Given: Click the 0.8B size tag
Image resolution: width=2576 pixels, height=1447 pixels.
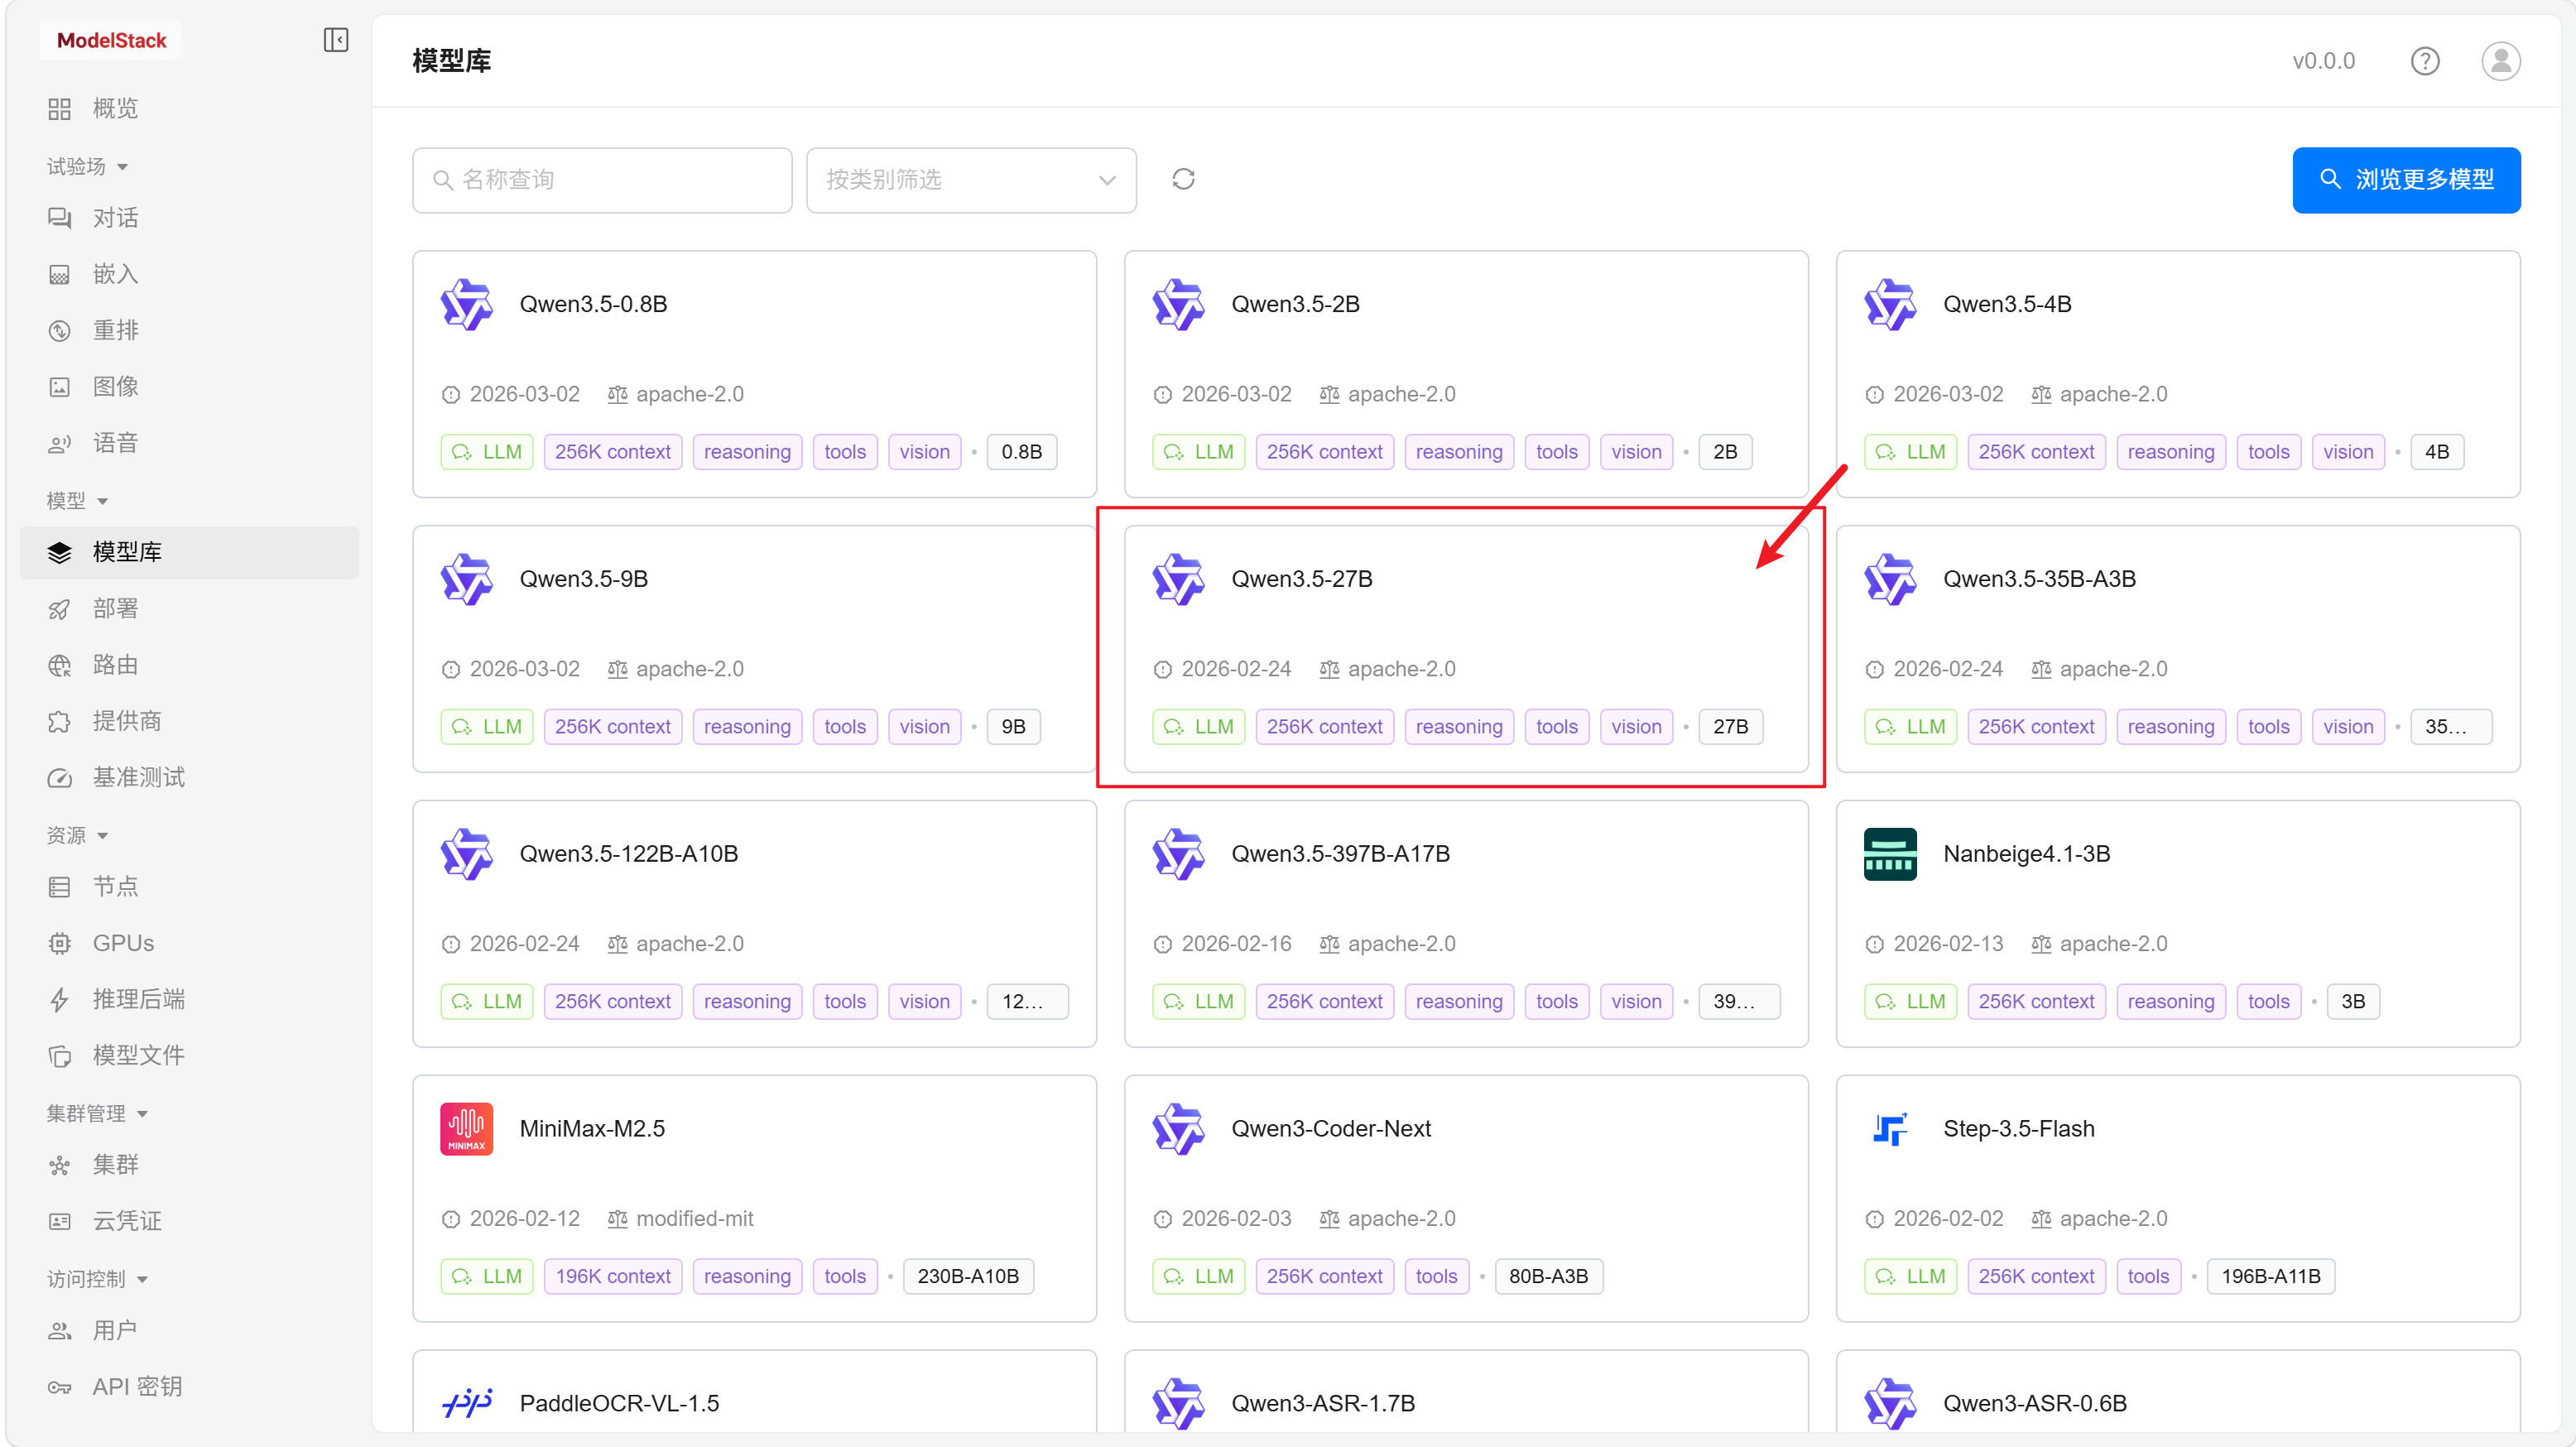Looking at the screenshot, I should point(1021,452).
